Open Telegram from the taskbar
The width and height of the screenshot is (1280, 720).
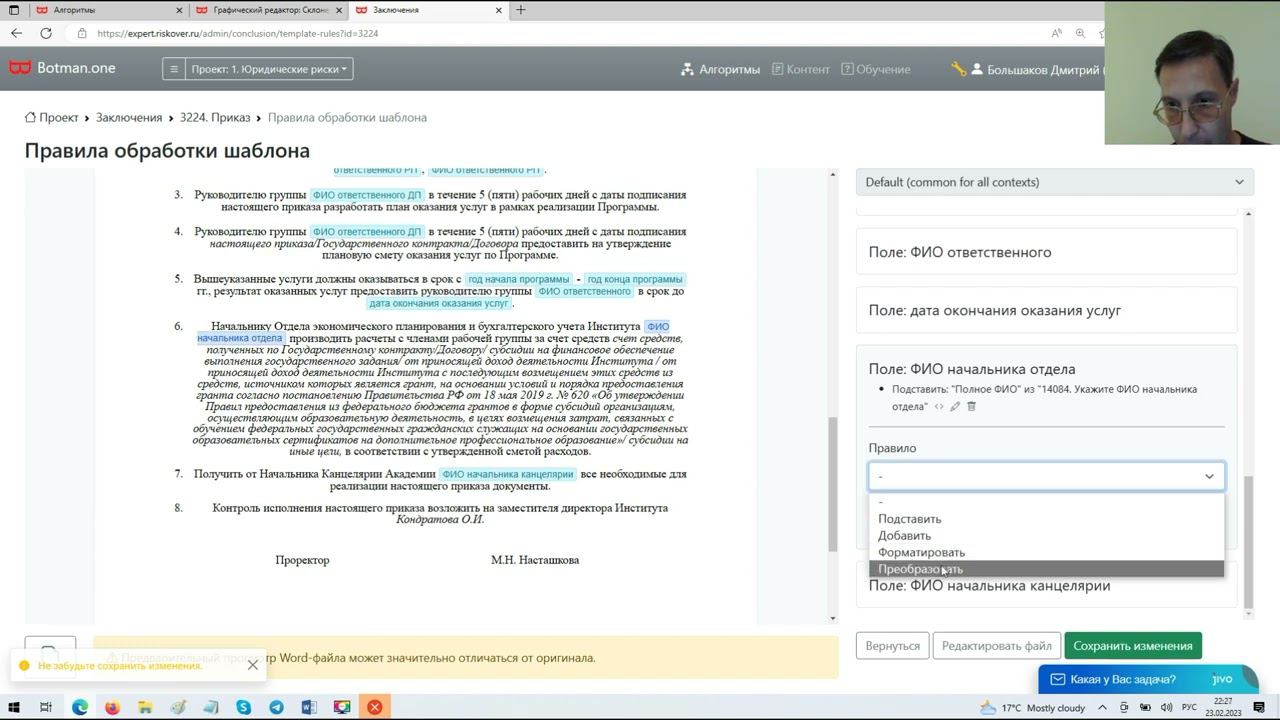(276, 707)
